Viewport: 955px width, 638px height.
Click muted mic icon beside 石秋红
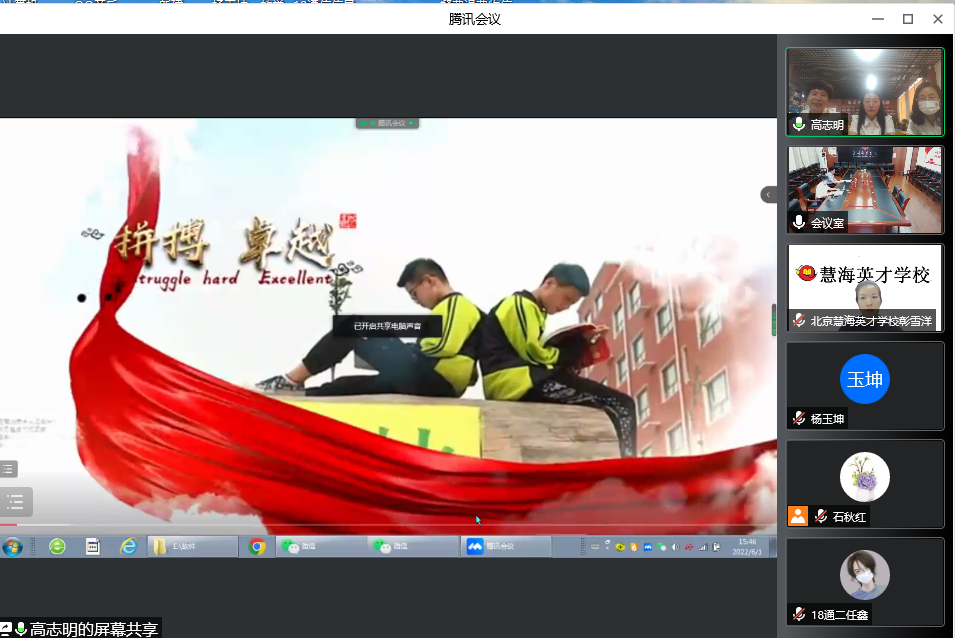821,516
